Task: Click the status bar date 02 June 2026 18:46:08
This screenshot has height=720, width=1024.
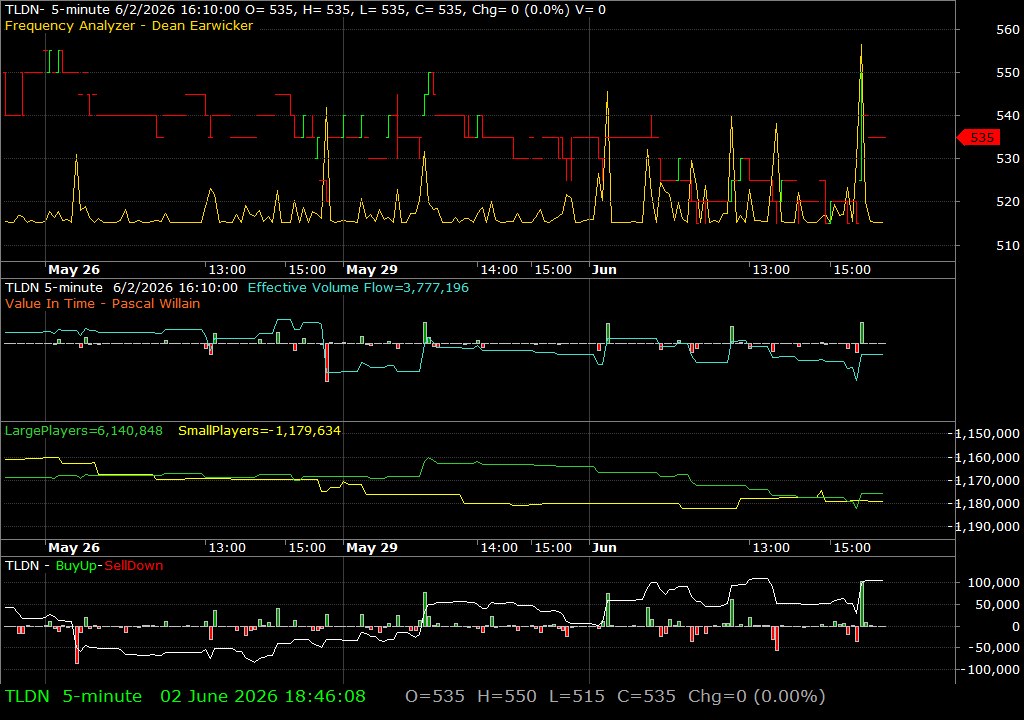Action: (263, 696)
